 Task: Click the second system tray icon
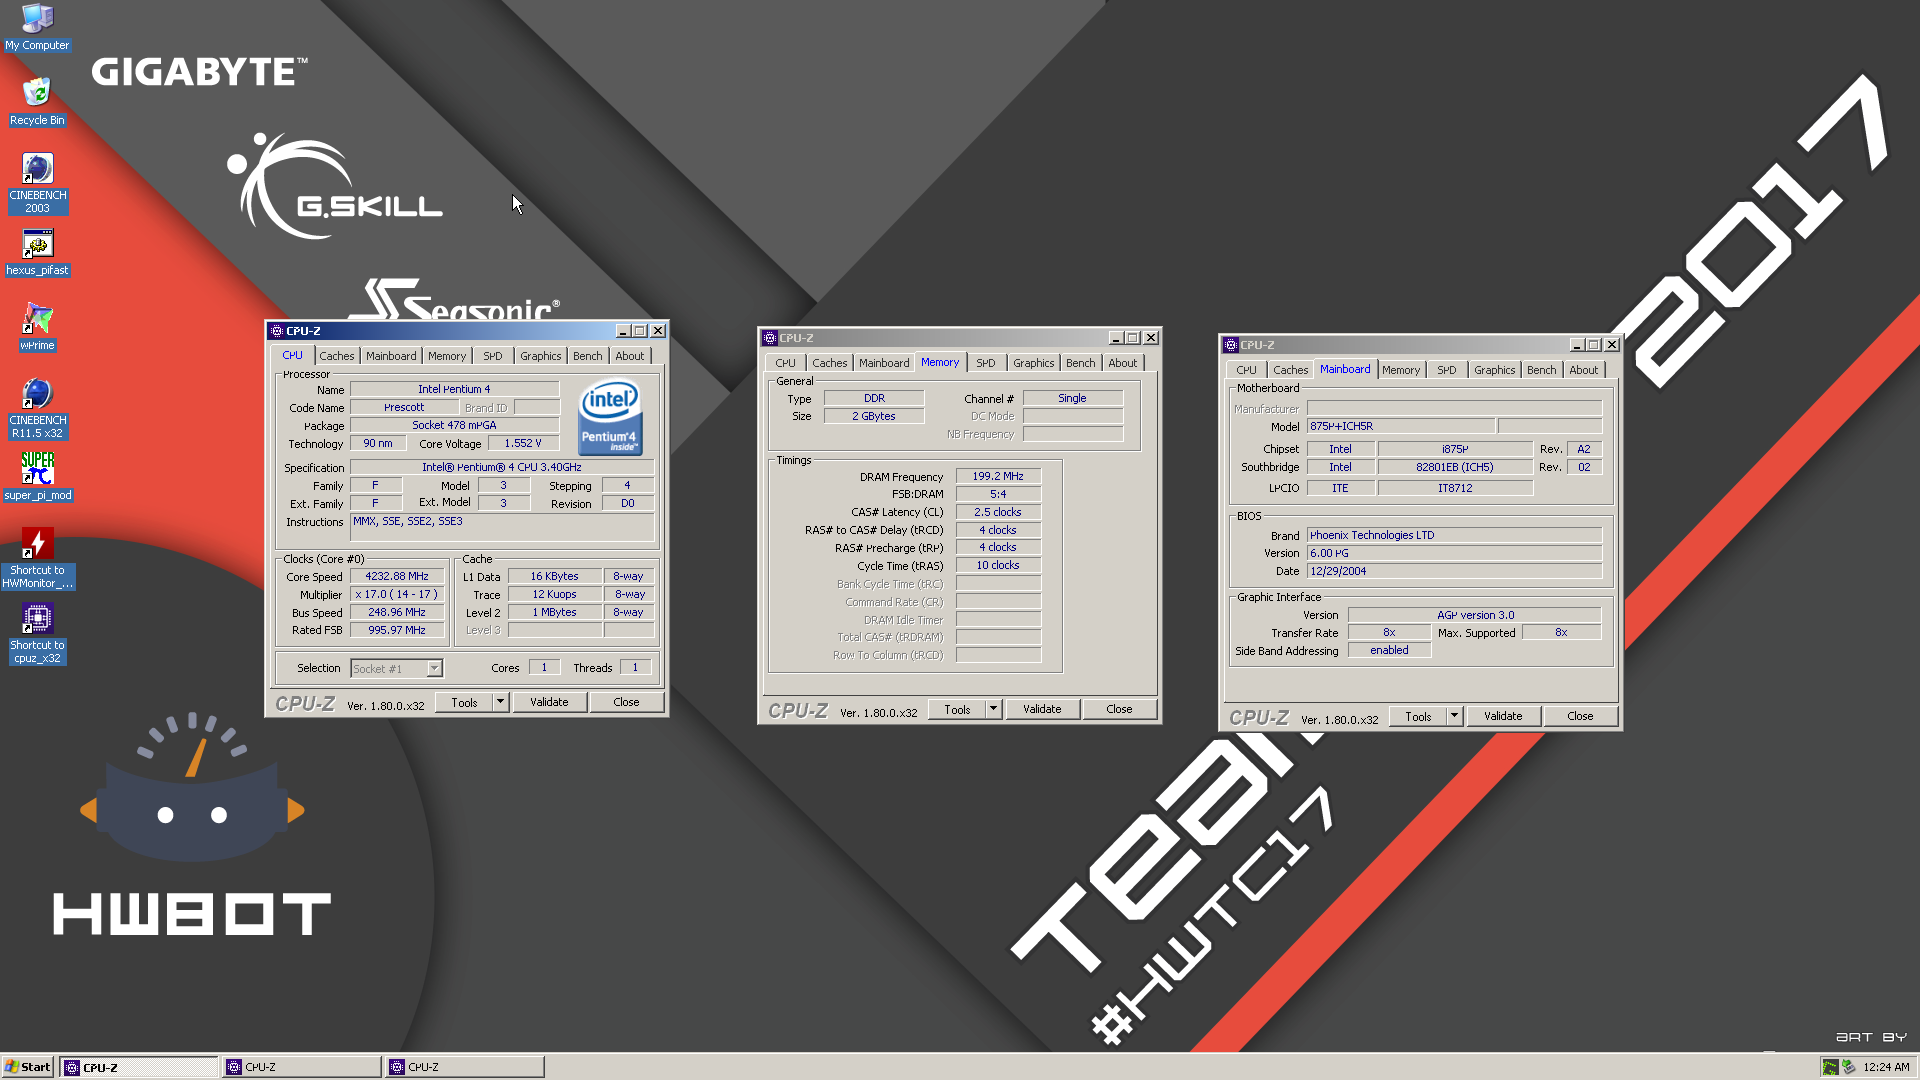(x=1849, y=1067)
